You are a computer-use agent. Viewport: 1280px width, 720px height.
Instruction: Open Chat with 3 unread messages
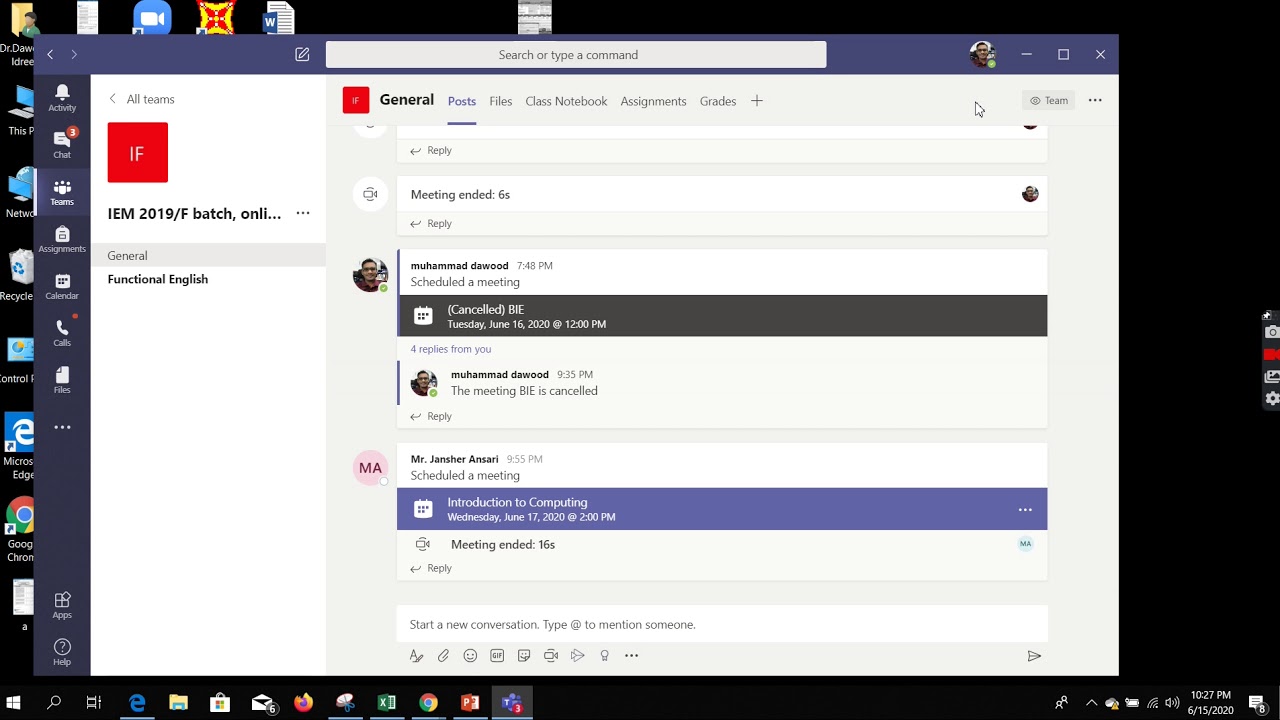(x=62, y=144)
